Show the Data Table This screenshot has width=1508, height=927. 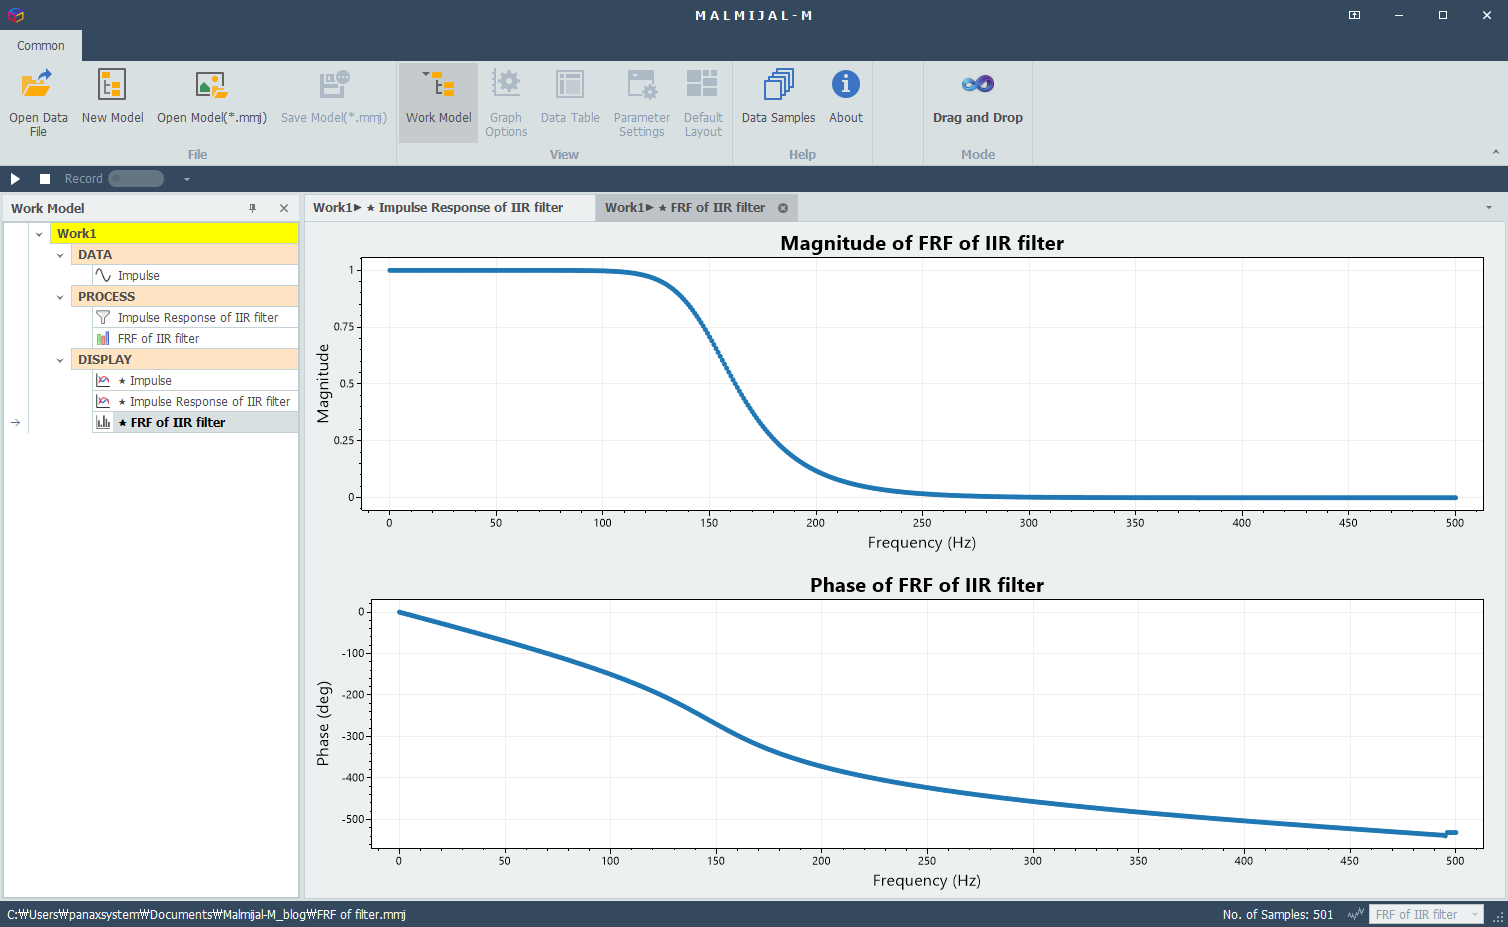click(x=570, y=97)
